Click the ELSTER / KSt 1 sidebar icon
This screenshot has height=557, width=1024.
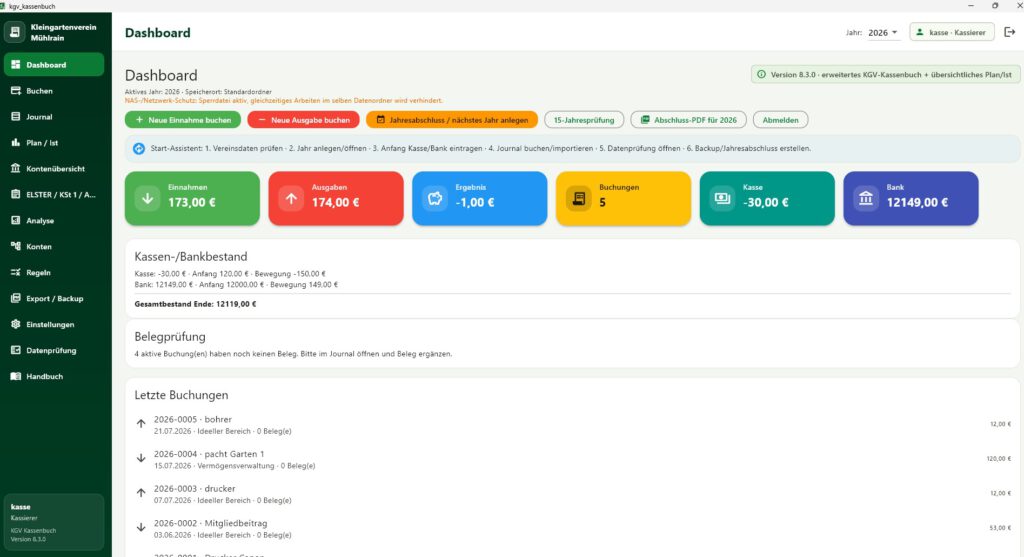tap(16, 195)
